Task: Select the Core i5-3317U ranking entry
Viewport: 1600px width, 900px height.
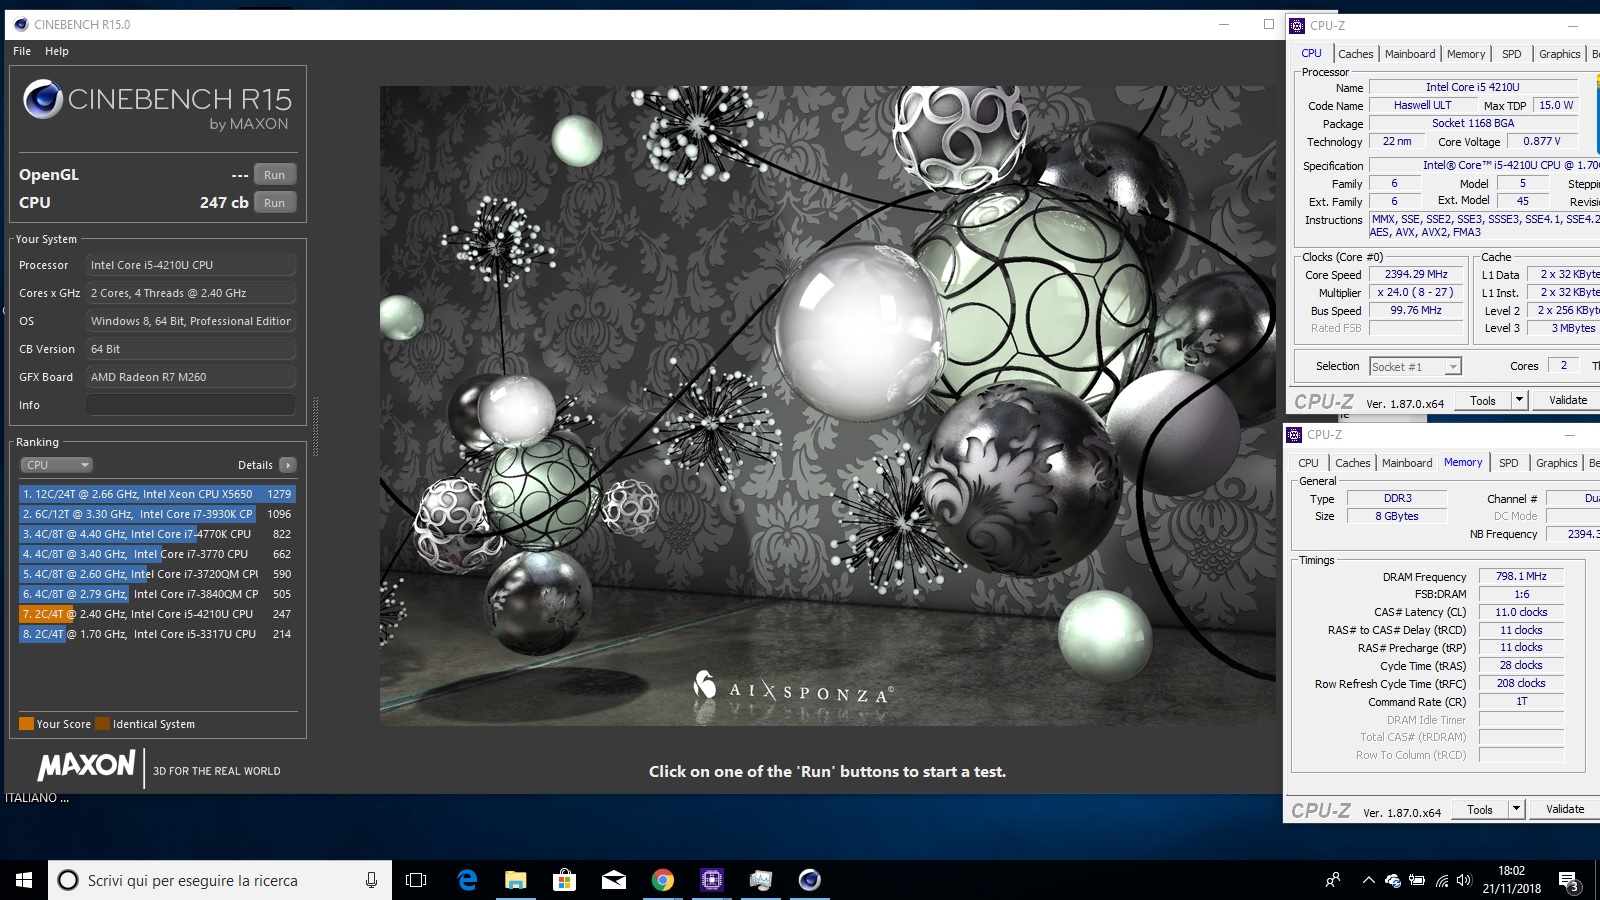Action: 157,634
